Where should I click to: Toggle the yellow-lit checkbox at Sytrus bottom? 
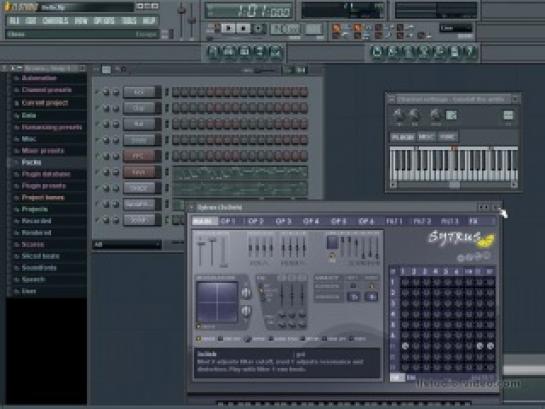199,338
